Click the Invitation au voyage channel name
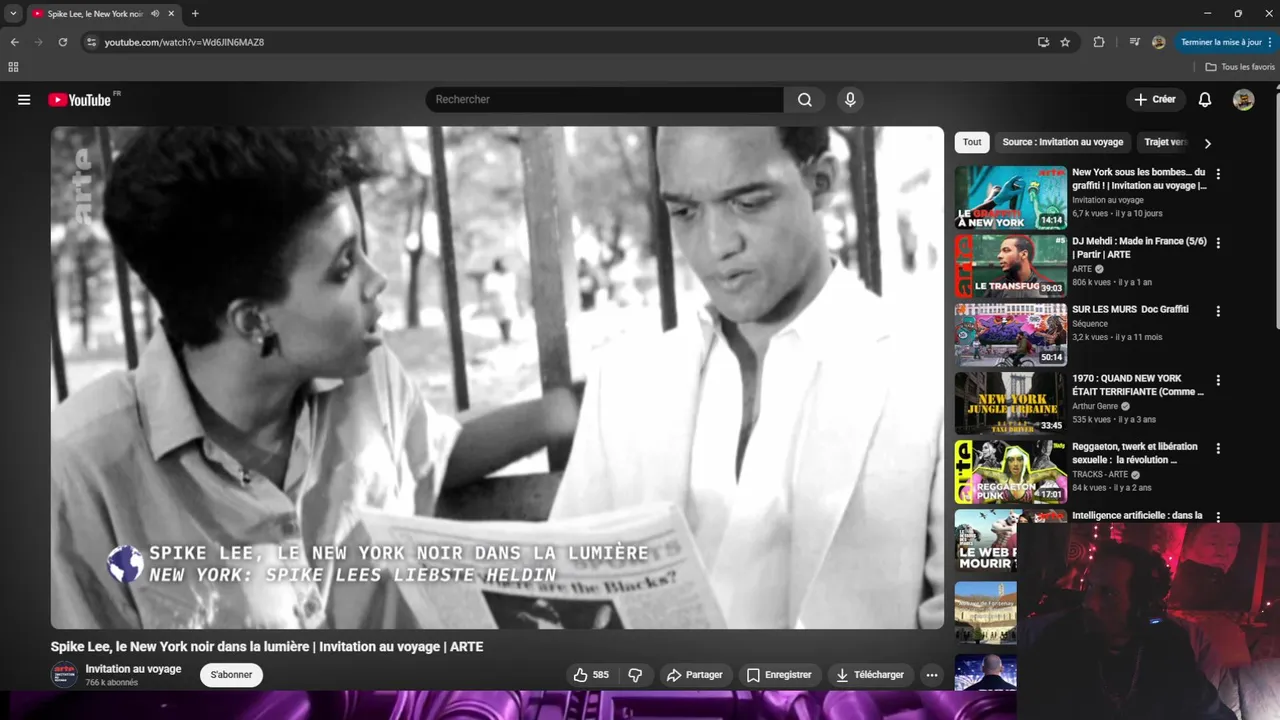1280x720 pixels. click(133, 669)
